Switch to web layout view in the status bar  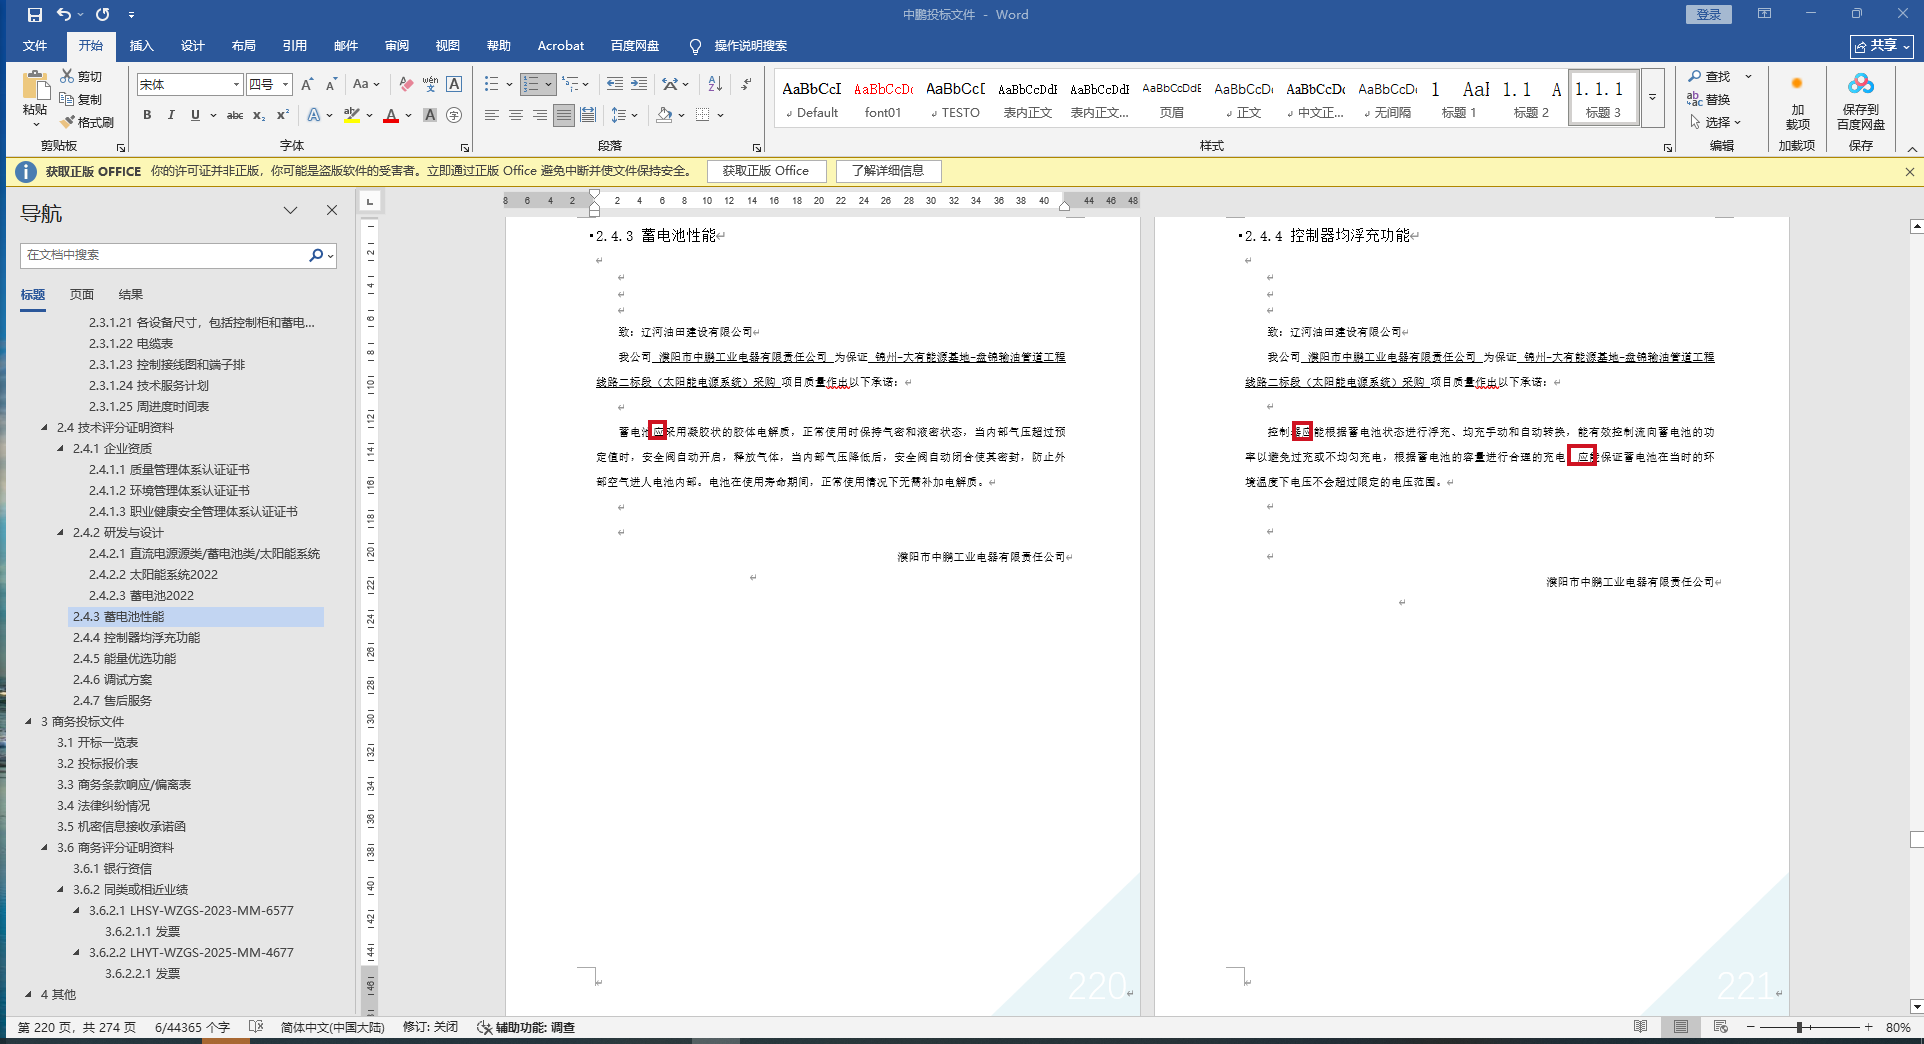tap(1721, 1027)
